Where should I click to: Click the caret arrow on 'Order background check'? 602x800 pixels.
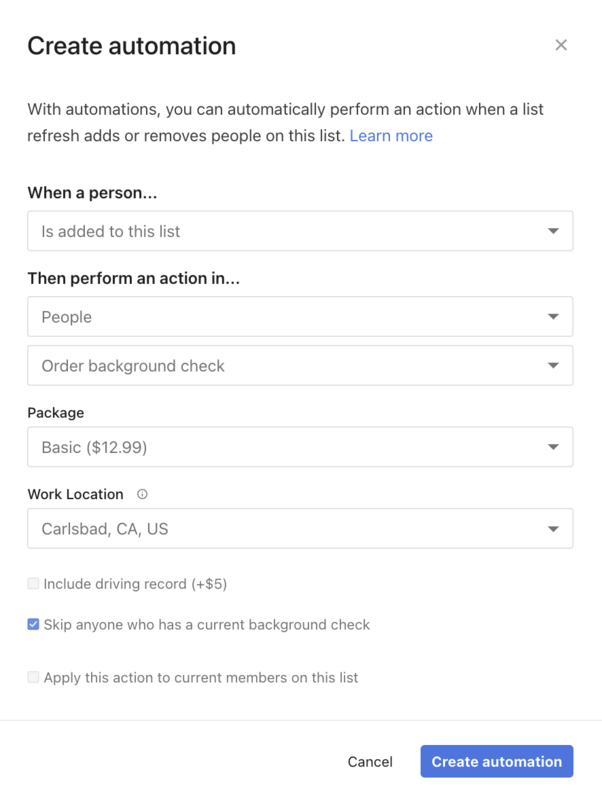point(553,366)
